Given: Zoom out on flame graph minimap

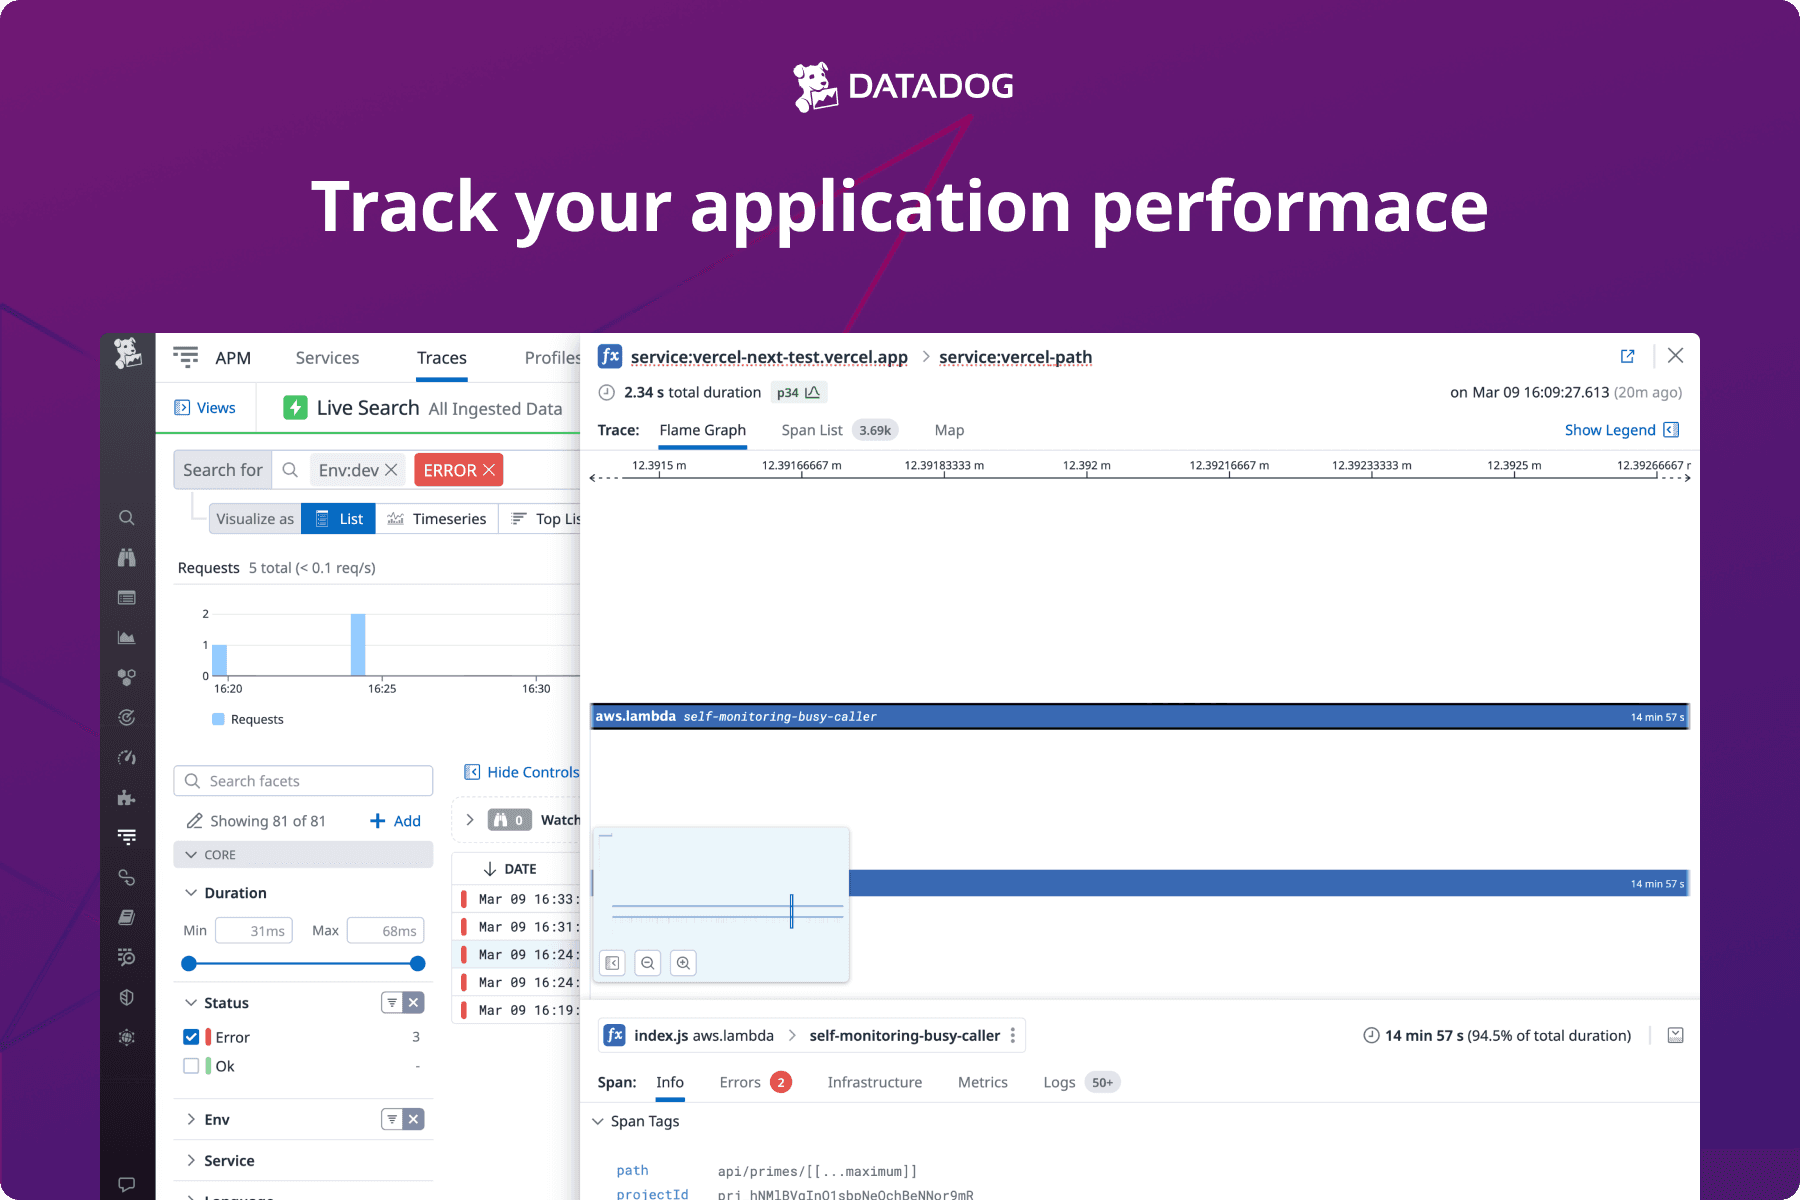Looking at the screenshot, I should coord(648,963).
